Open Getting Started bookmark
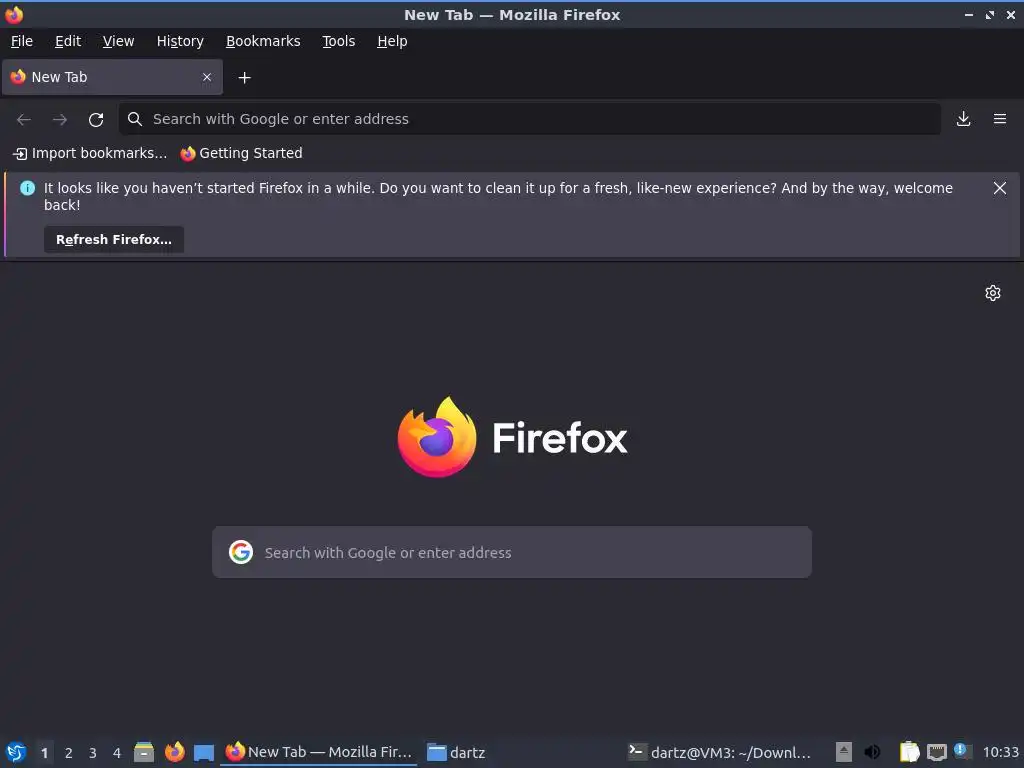The image size is (1024, 768). point(242,153)
